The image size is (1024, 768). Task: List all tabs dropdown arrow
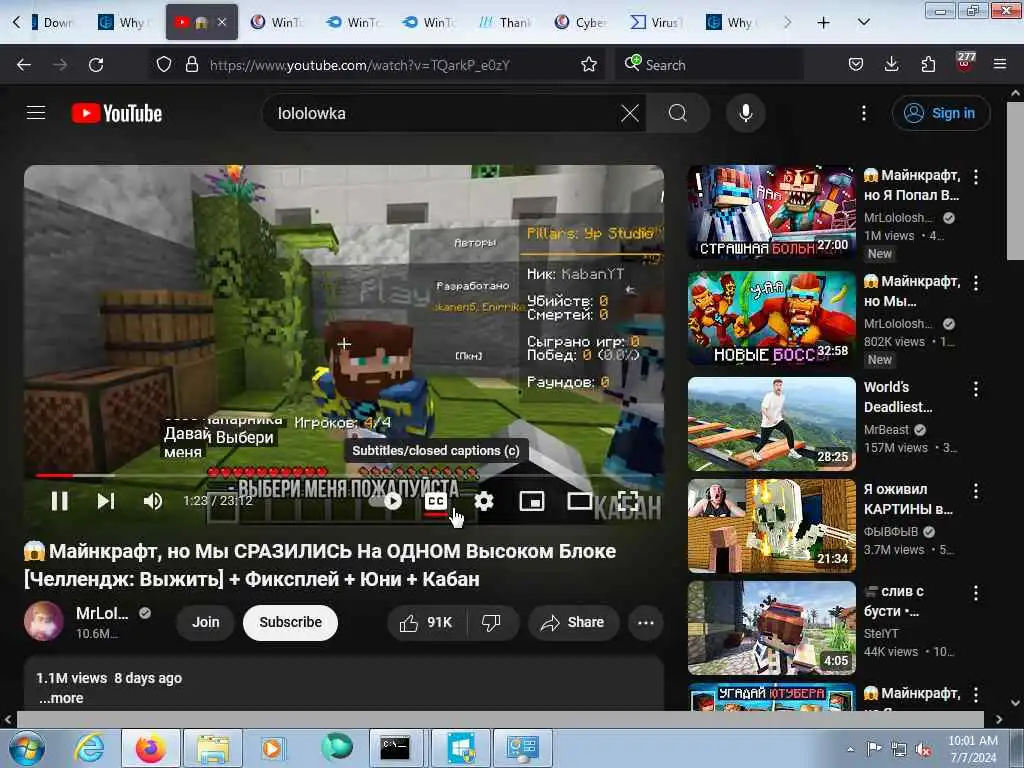[x=863, y=23]
